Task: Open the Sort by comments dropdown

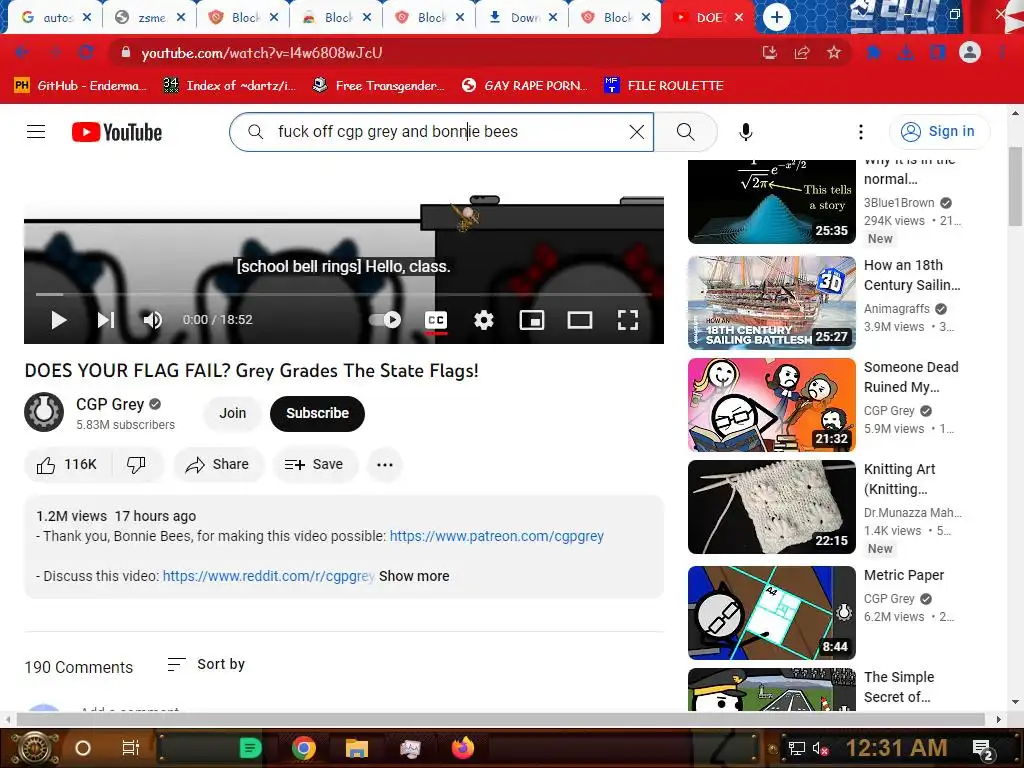Action: (206, 664)
